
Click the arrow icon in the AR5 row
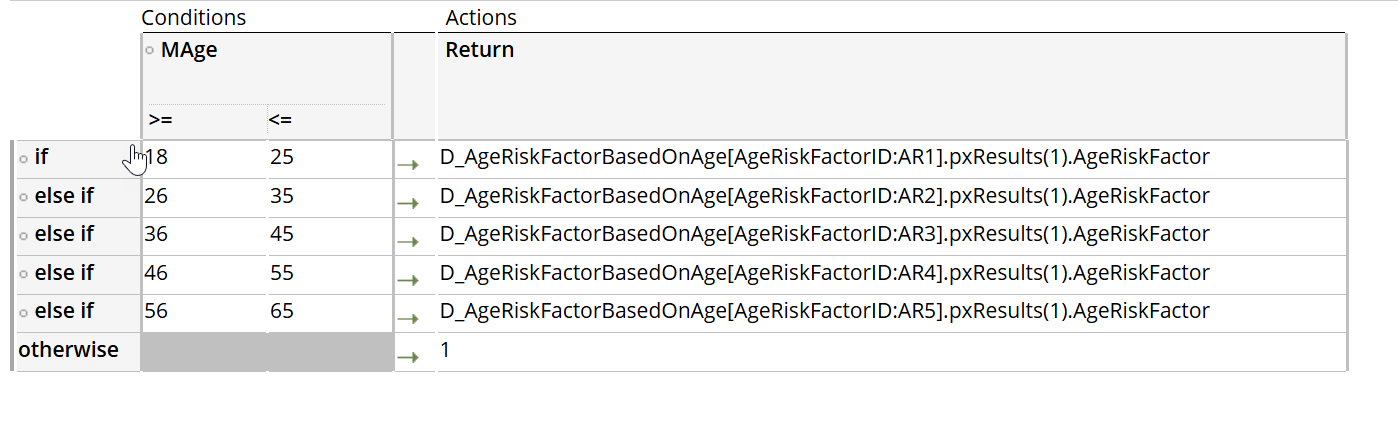[407, 318]
